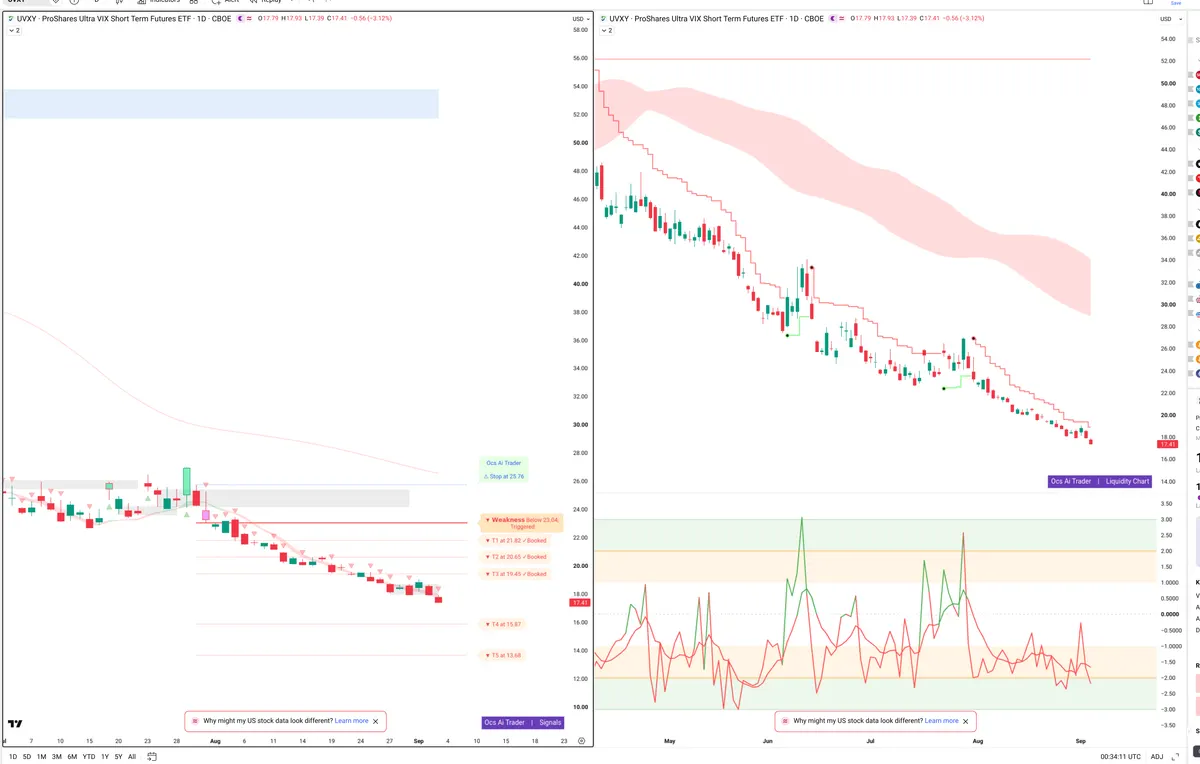Click the pink highlighted candle on the left chart

(x=206, y=515)
